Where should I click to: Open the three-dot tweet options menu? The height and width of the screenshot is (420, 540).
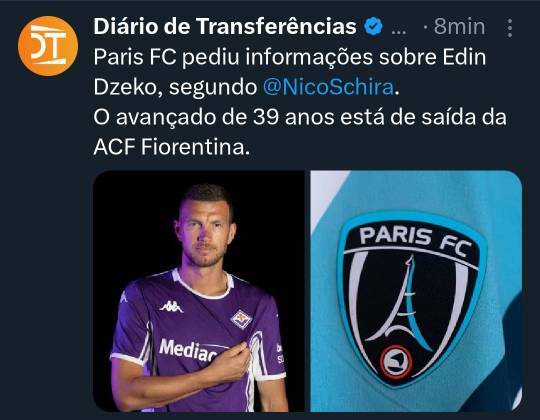(510, 28)
